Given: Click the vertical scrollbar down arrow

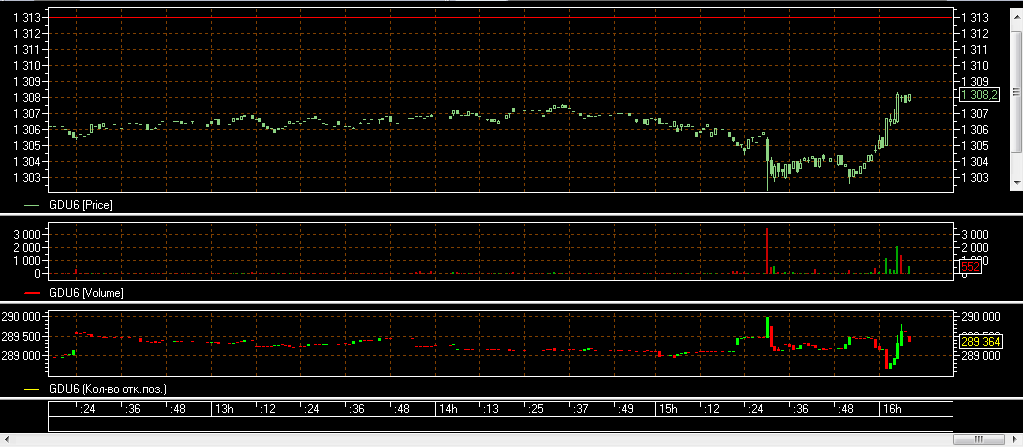Looking at the screenshot, I should [x=1016, y=183].
